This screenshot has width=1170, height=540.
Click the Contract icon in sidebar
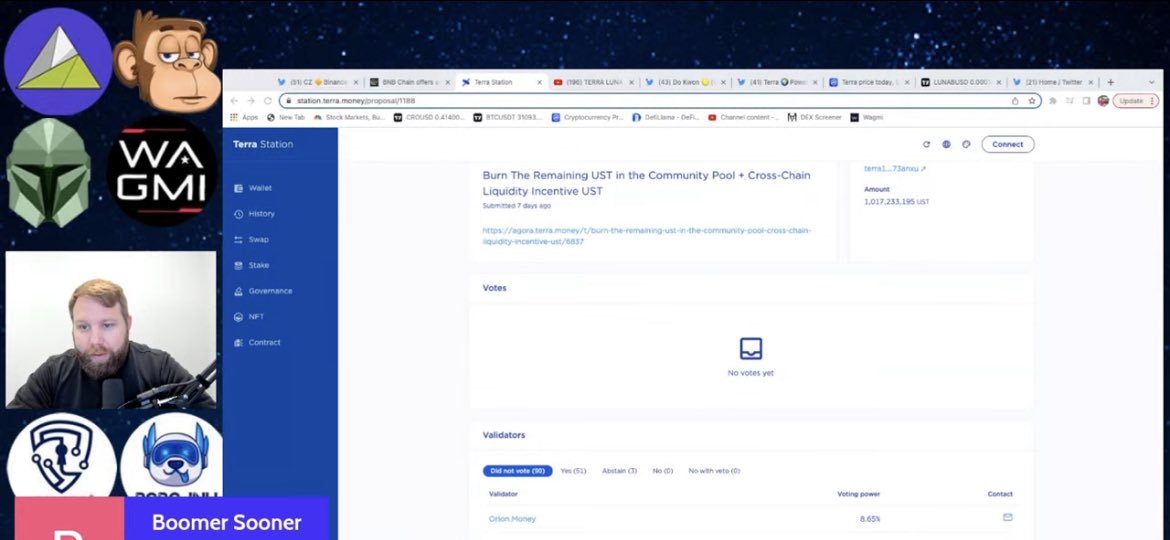pos(239,343)
